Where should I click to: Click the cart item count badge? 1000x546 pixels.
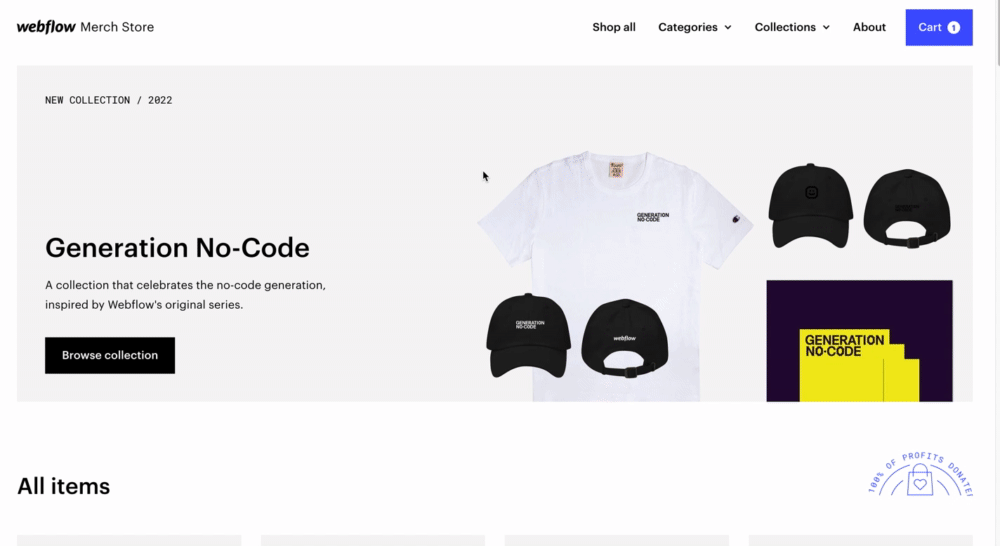(x=953, y=27)
